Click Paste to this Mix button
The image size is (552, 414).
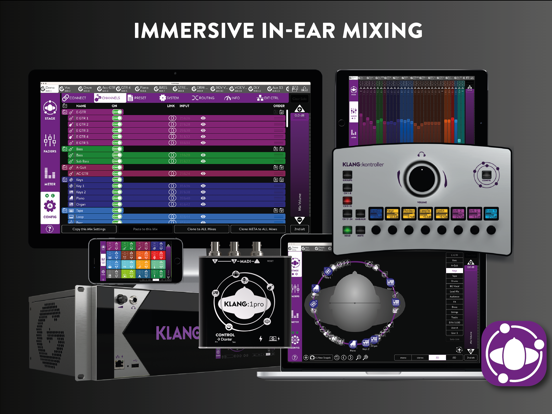(x=145, y=229)
